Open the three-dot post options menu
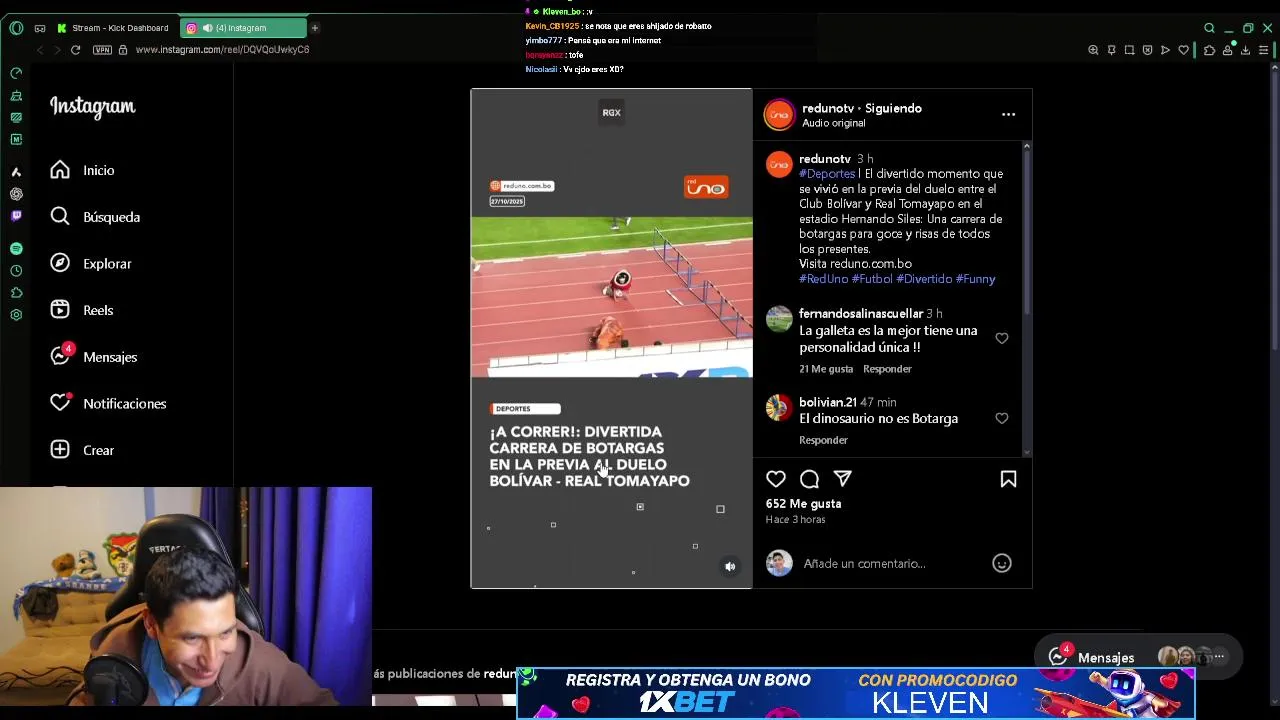This screenshot has width=1280, height=720. click(1008, 114)
